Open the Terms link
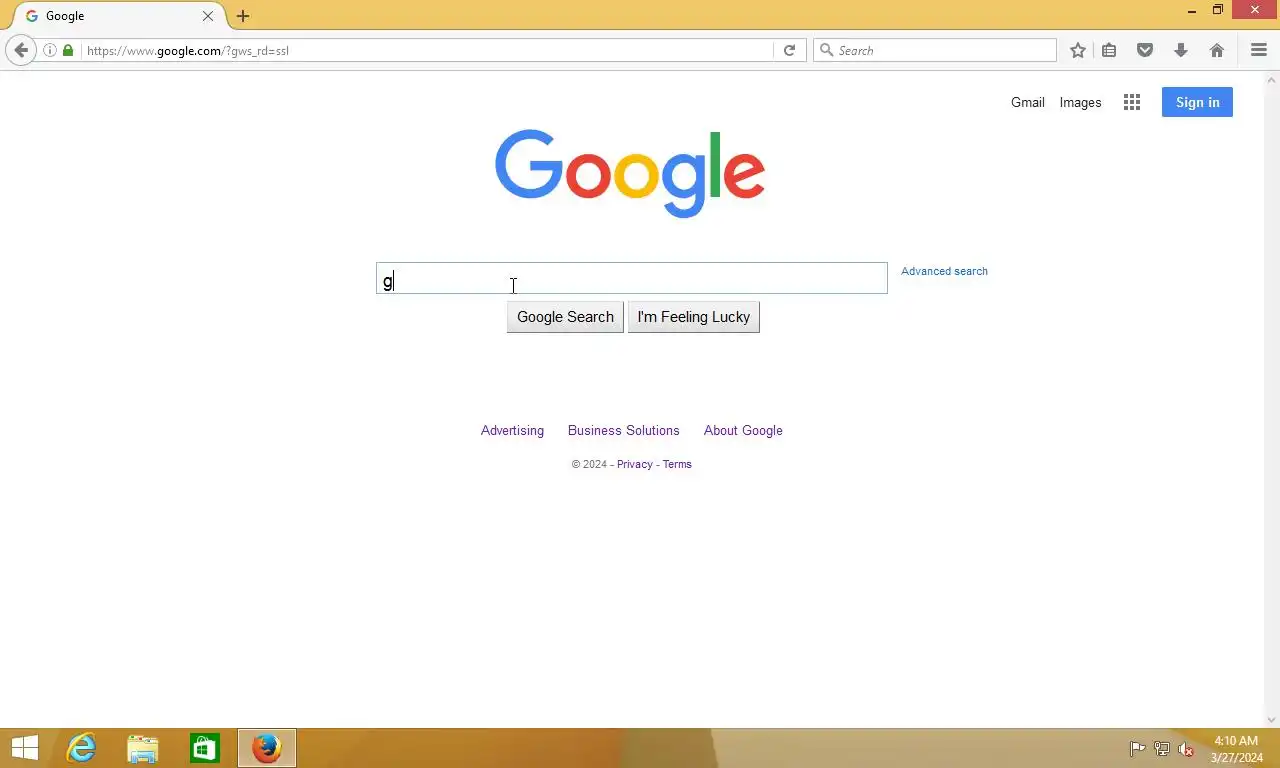 (x=677, y=464)
